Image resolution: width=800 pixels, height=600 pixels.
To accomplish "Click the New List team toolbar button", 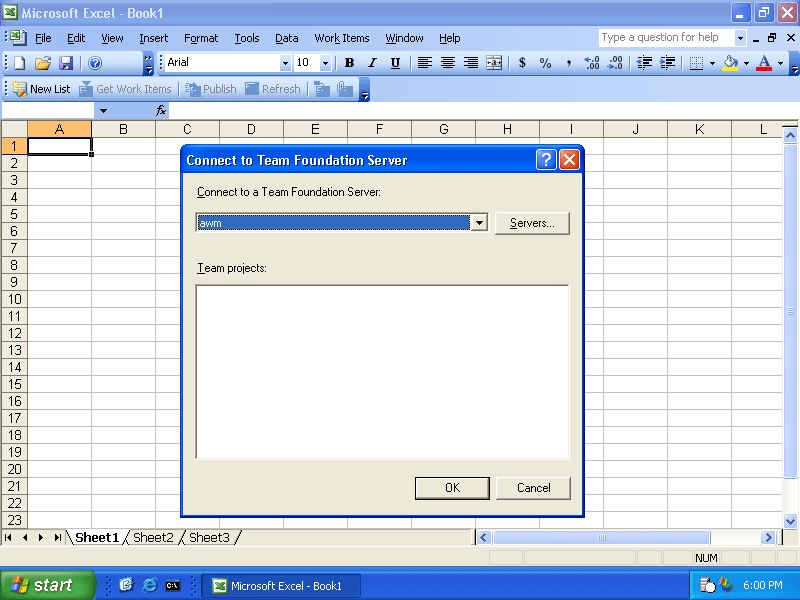I will [42, 89].
